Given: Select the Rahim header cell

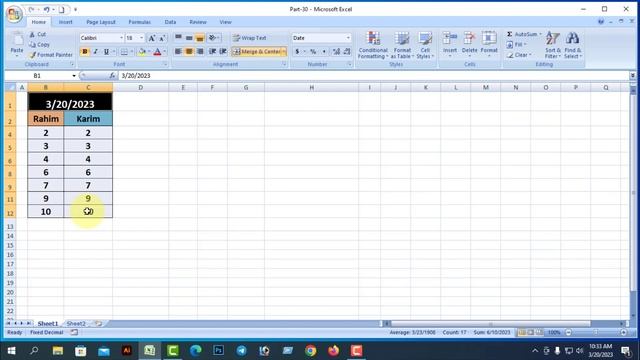Looking at the screenshot, I should 46,119.
